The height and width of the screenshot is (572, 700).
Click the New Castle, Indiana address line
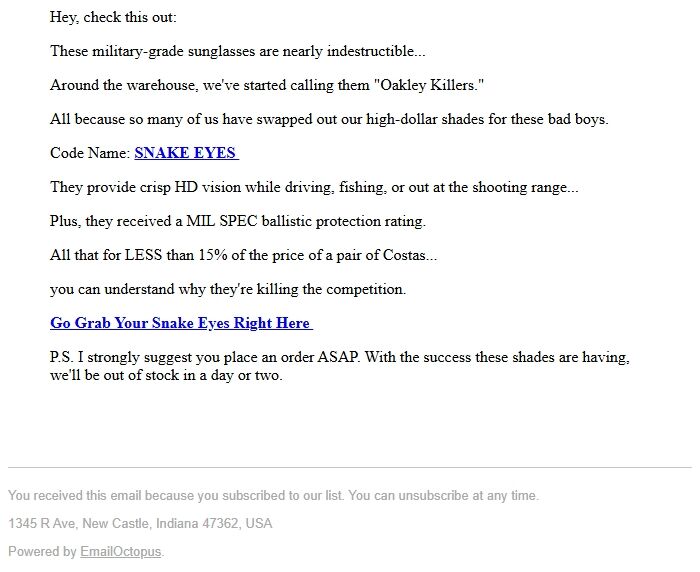pos(140,523)
